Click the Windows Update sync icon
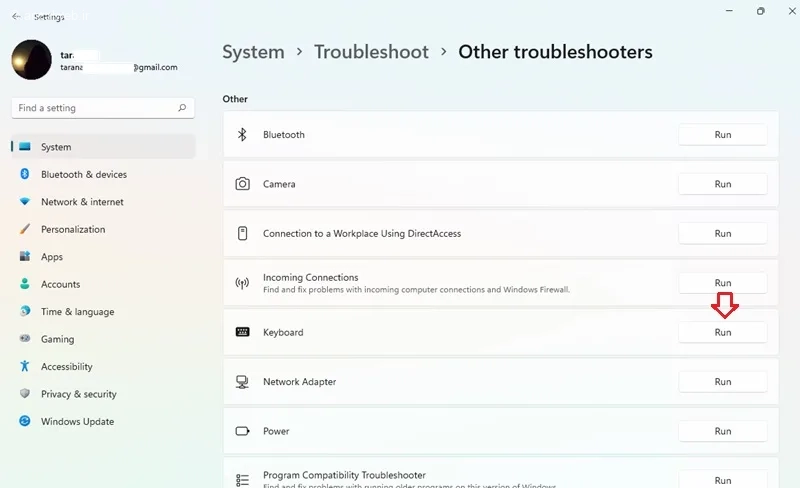The width and height of the screenshot is (800, 488). 24,421
